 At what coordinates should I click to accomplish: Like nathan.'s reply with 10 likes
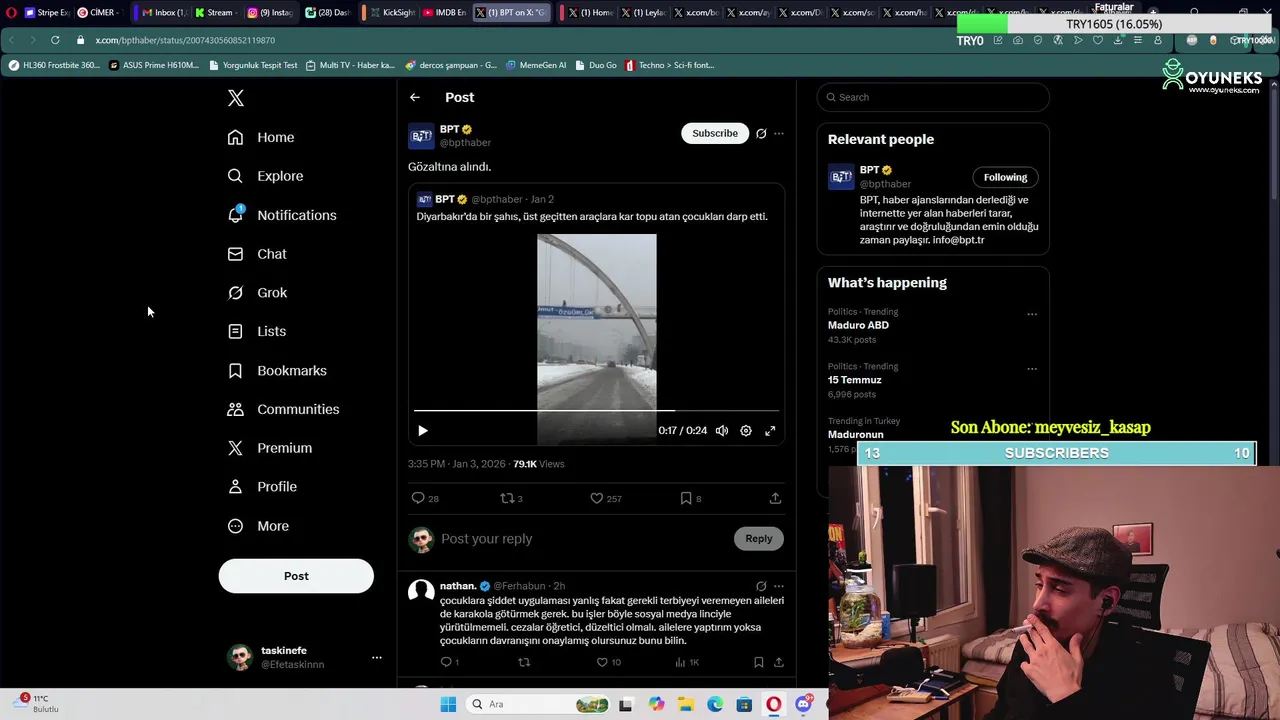coord(608,662)
